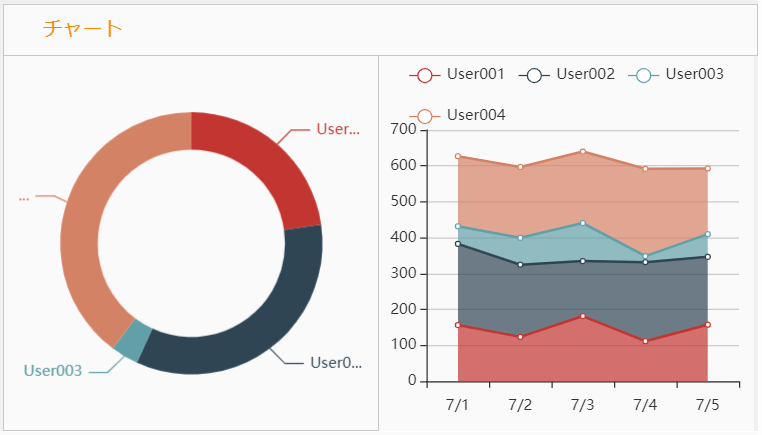Toggle User001 series in the legend

pos(475,74)
